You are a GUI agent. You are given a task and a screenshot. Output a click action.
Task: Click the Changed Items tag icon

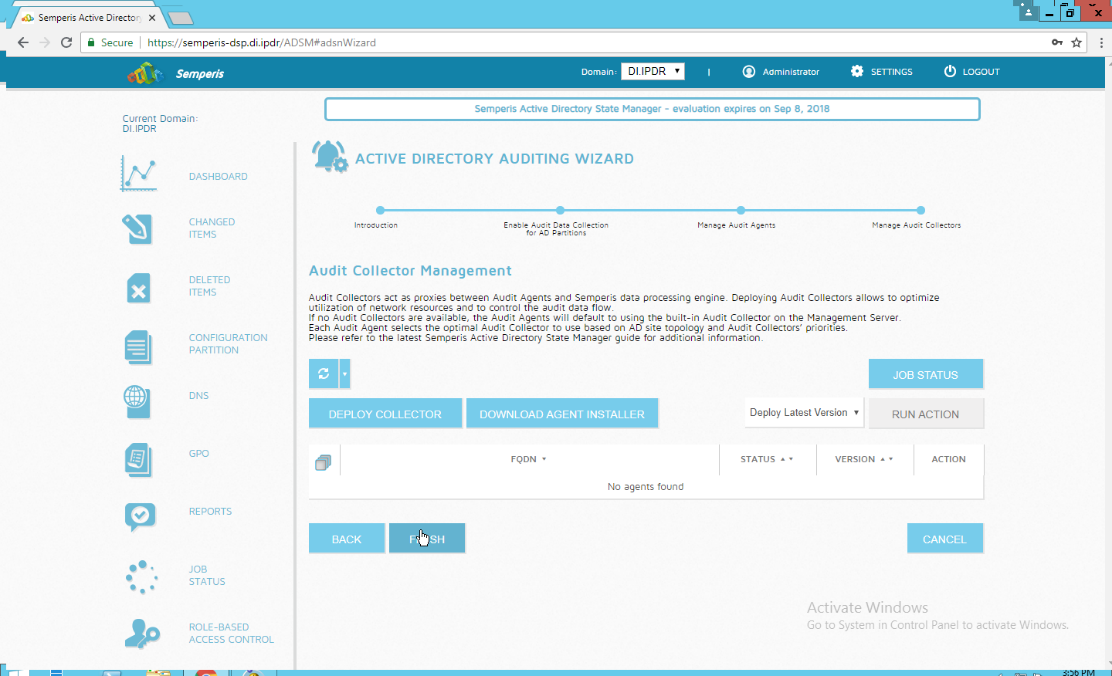138,229
